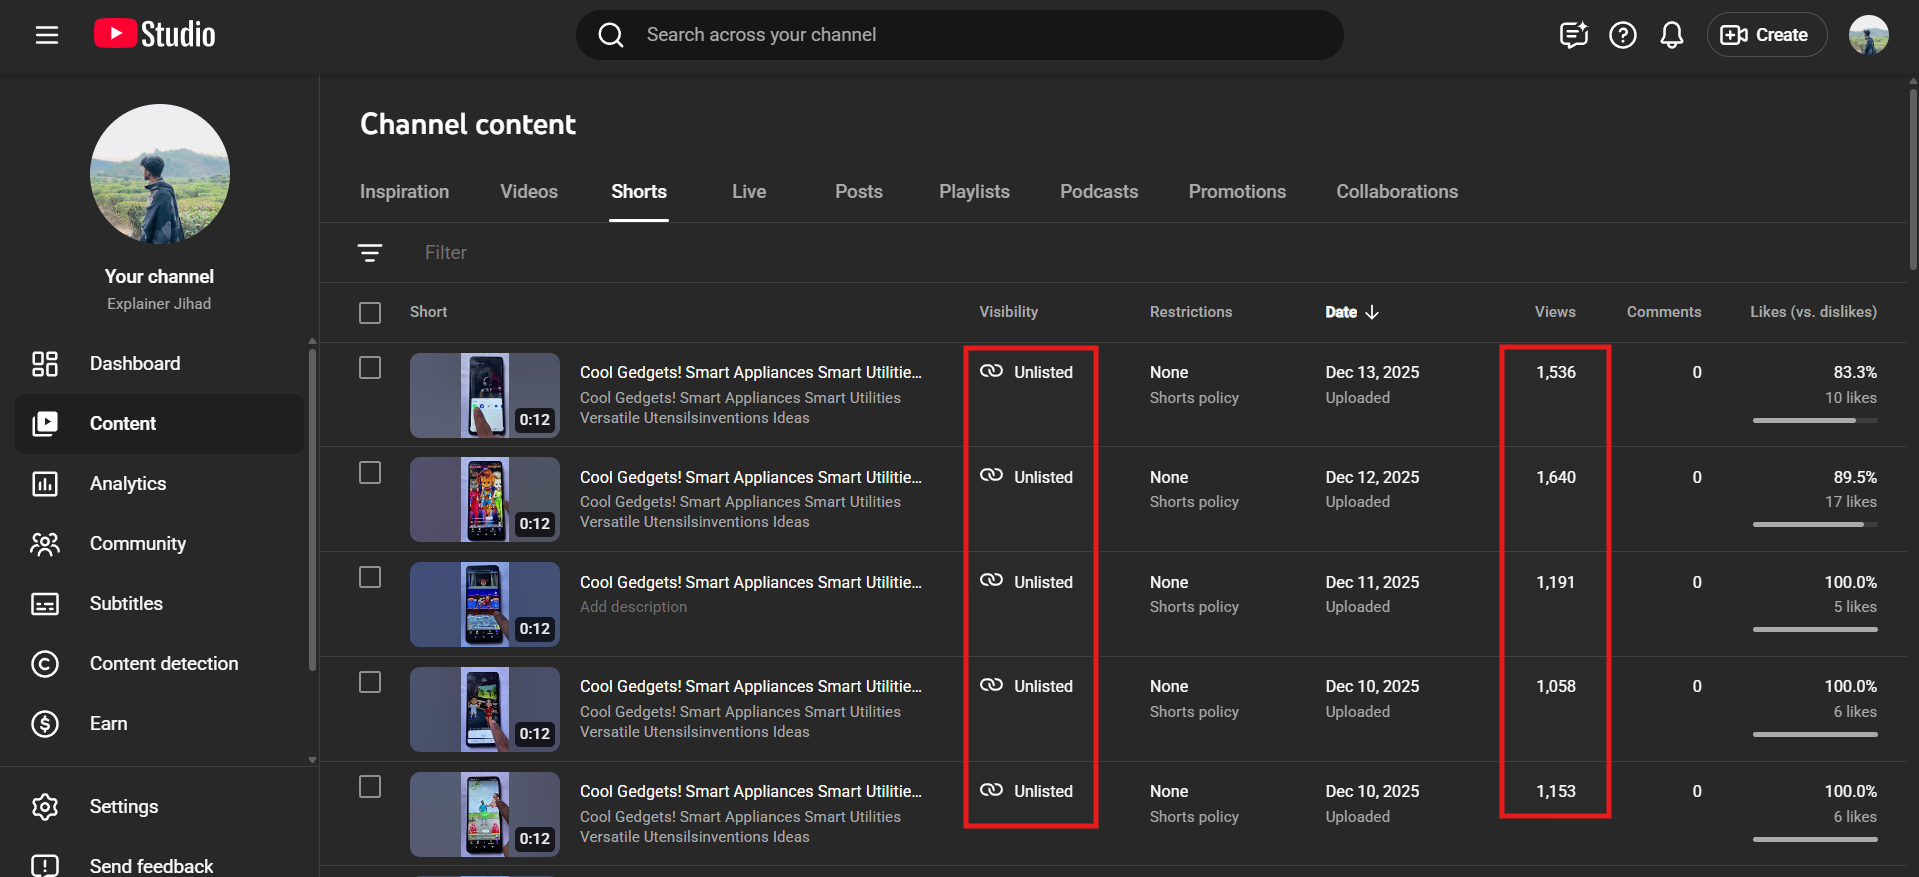
Task: Open the hamburger navigation menu
Action: click(46, 35)
